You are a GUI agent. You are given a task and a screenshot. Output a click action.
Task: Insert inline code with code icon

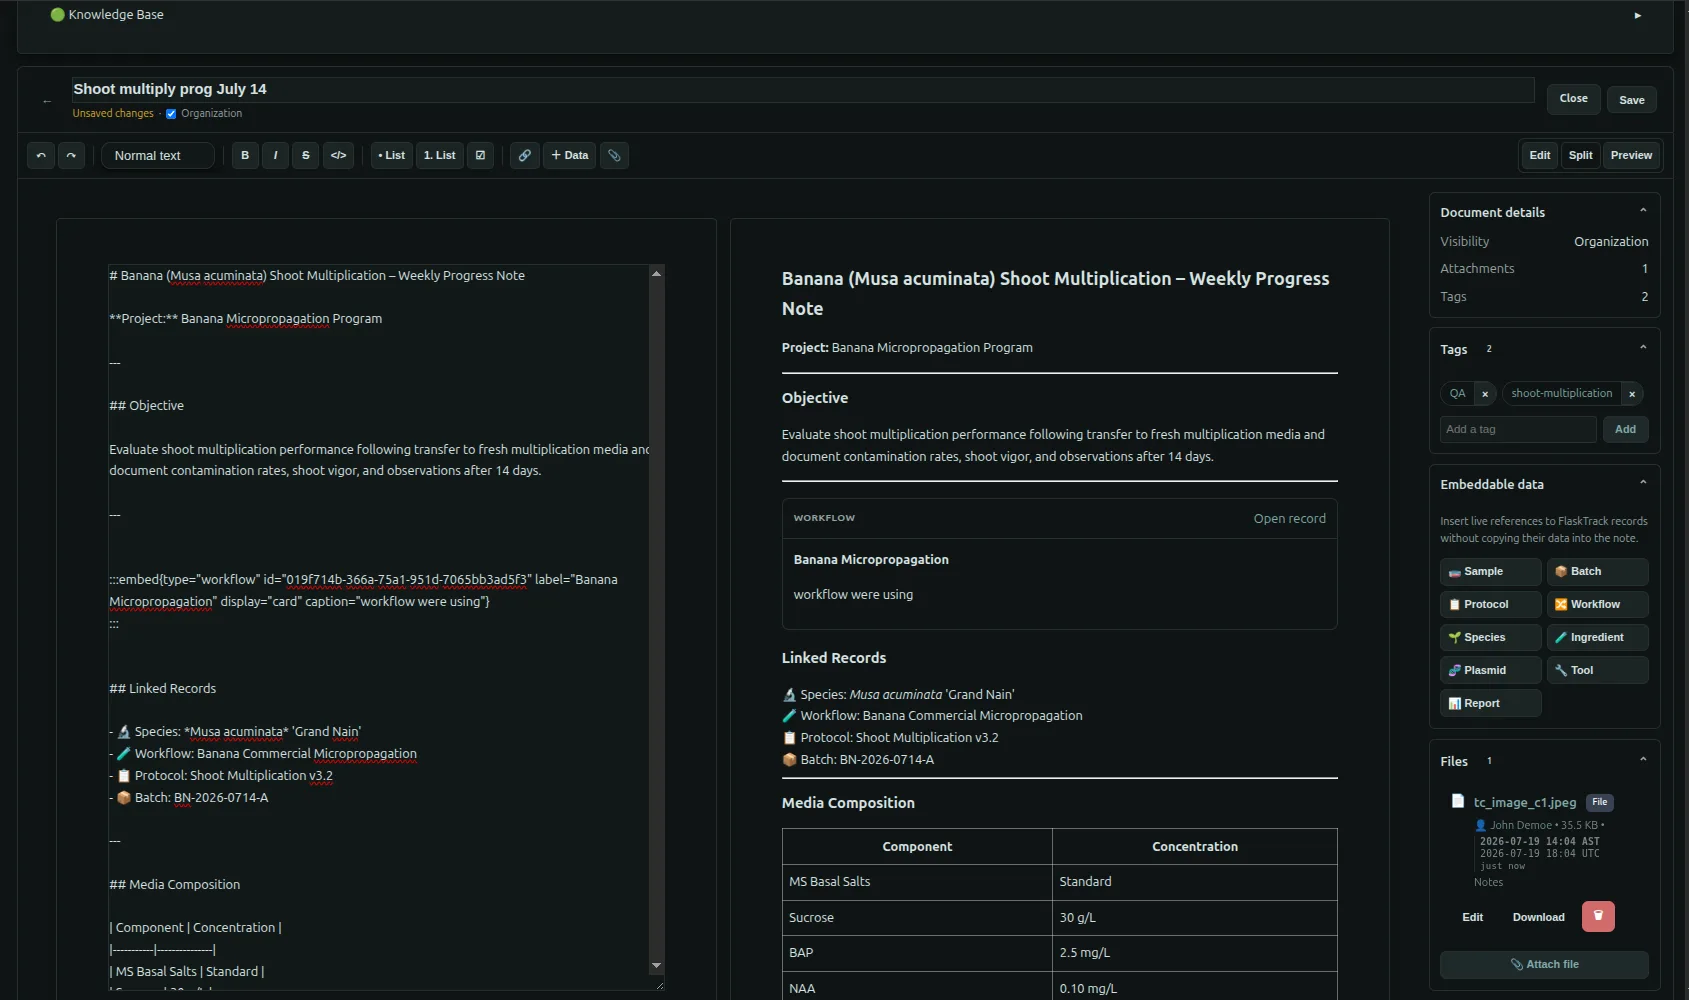point(339,155)
